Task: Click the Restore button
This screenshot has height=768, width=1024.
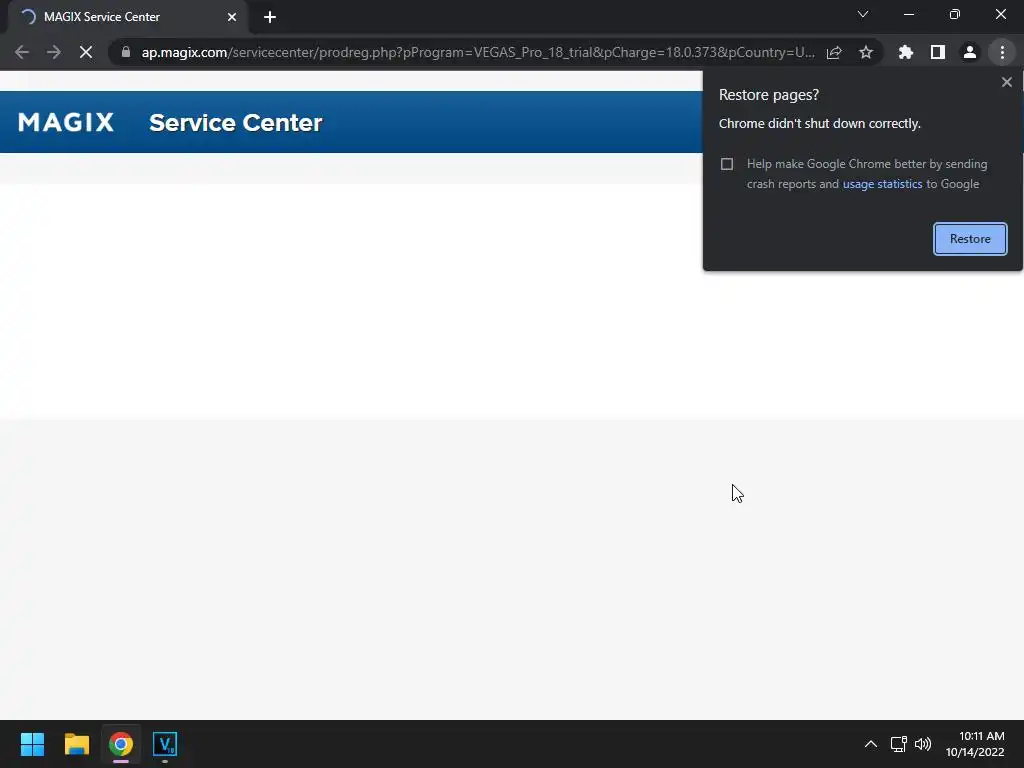Action: [970, 239]
